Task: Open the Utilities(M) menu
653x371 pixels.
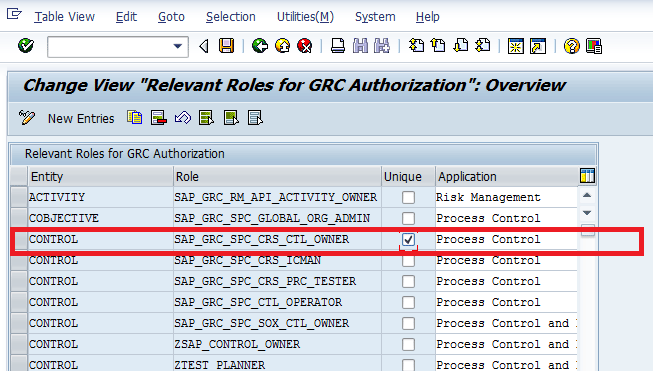Action: pyautogui.click(x=306, y=17)
